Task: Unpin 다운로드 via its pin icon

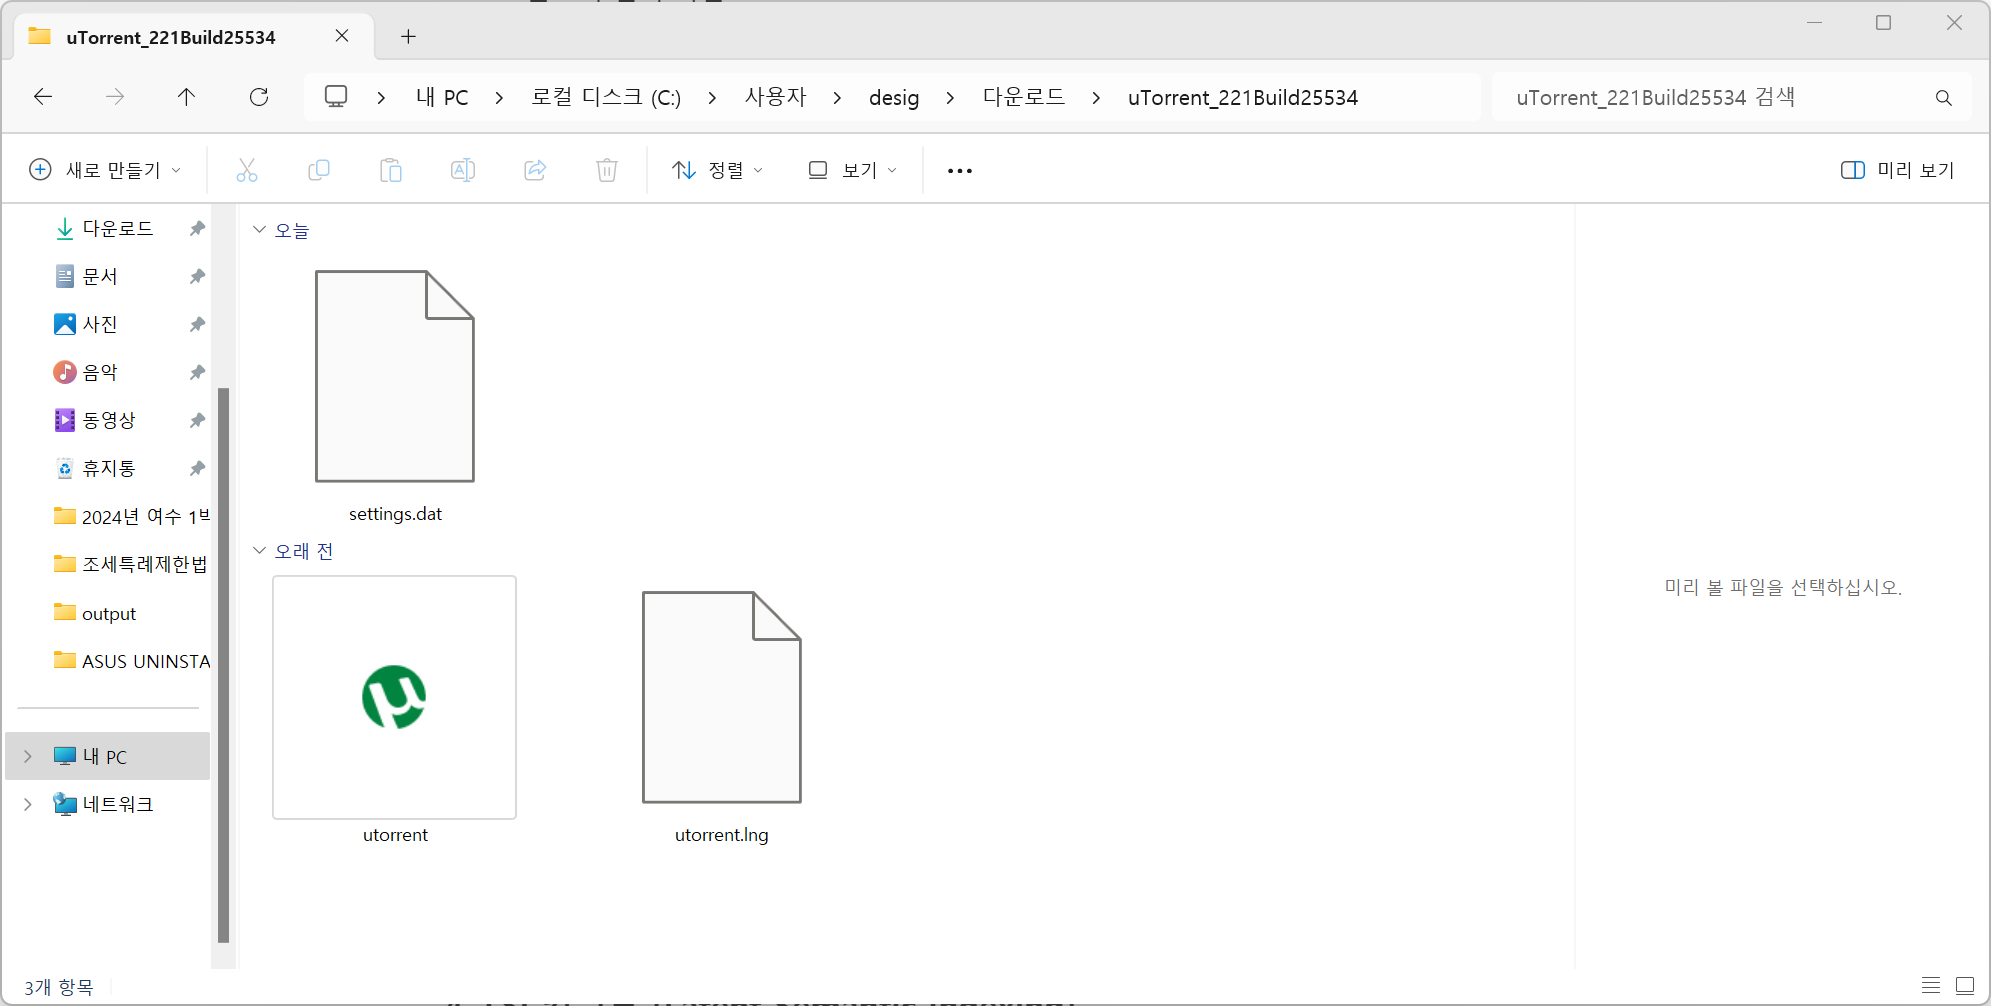Action: pyautogui.click(x=197, y=229)
